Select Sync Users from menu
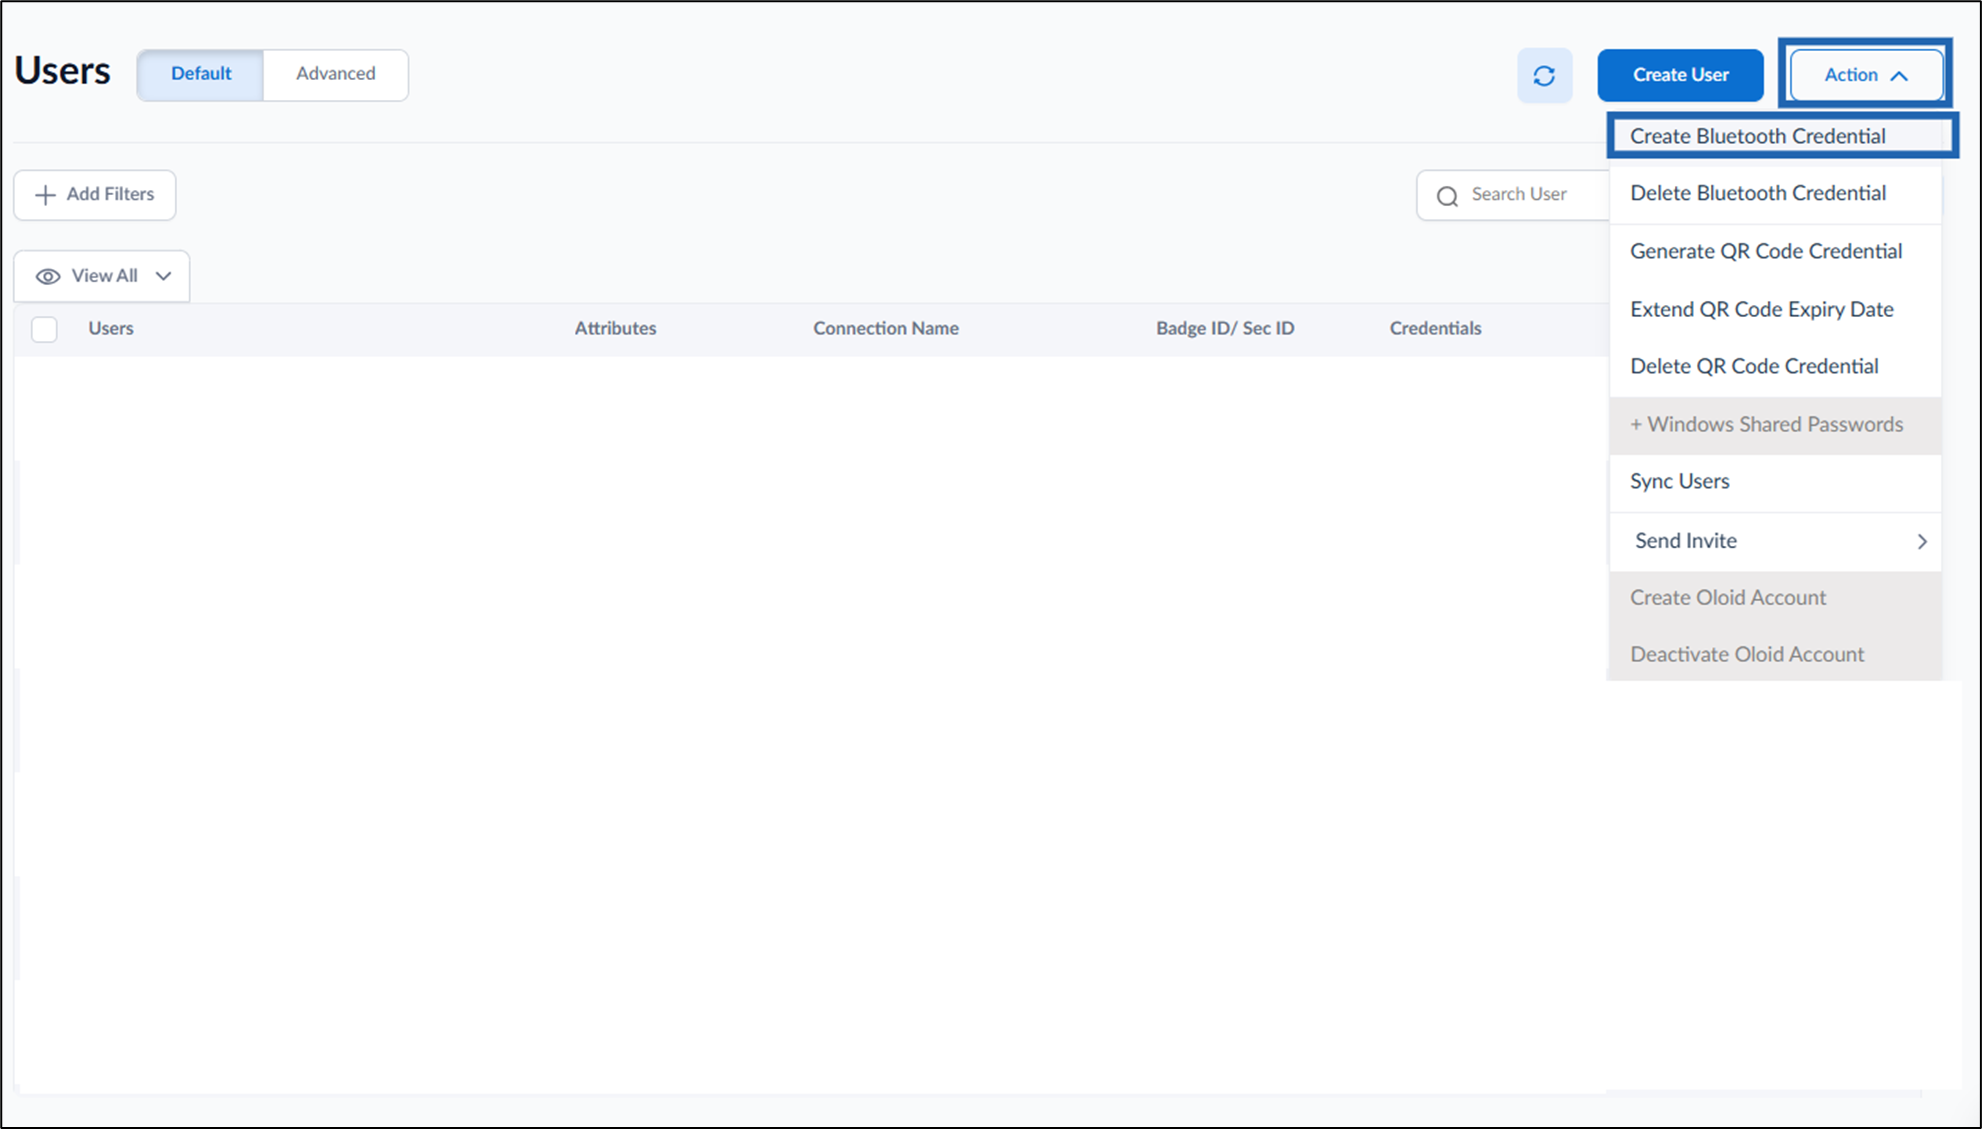Viewport: 1982px width, 1129px height. point(1775,482)
